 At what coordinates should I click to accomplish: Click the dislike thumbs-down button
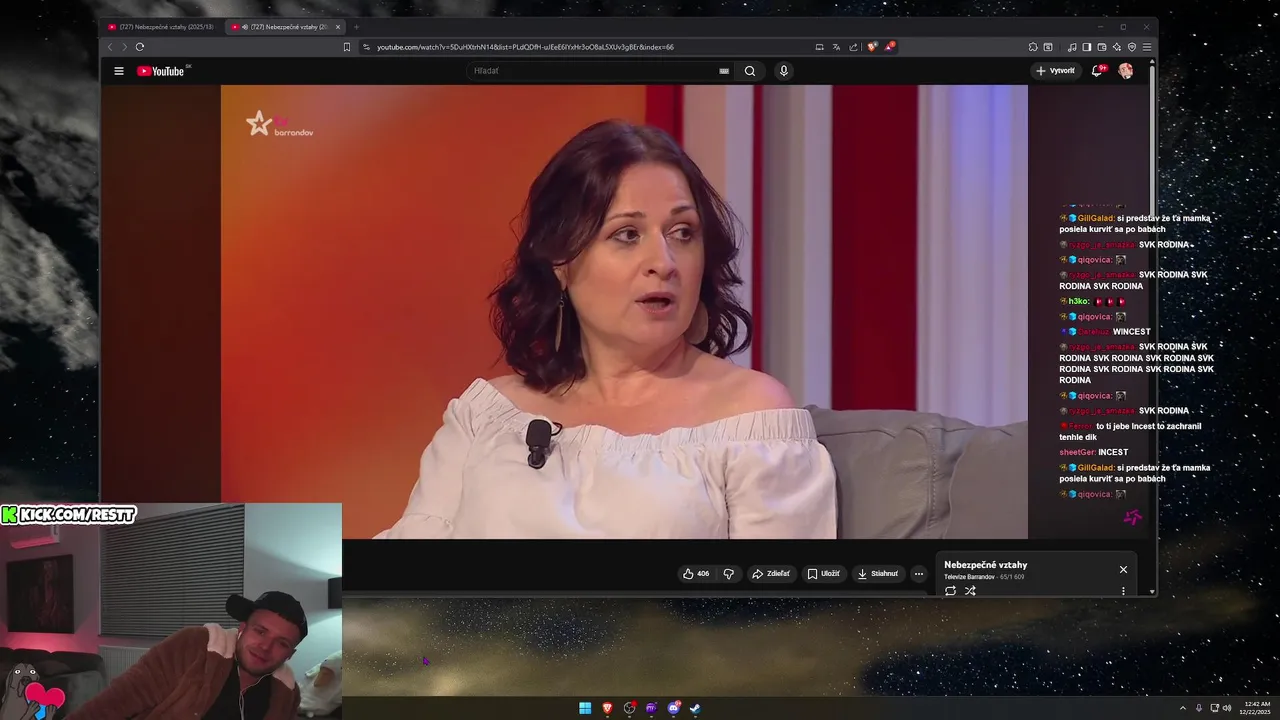click(x=728, y=574)
